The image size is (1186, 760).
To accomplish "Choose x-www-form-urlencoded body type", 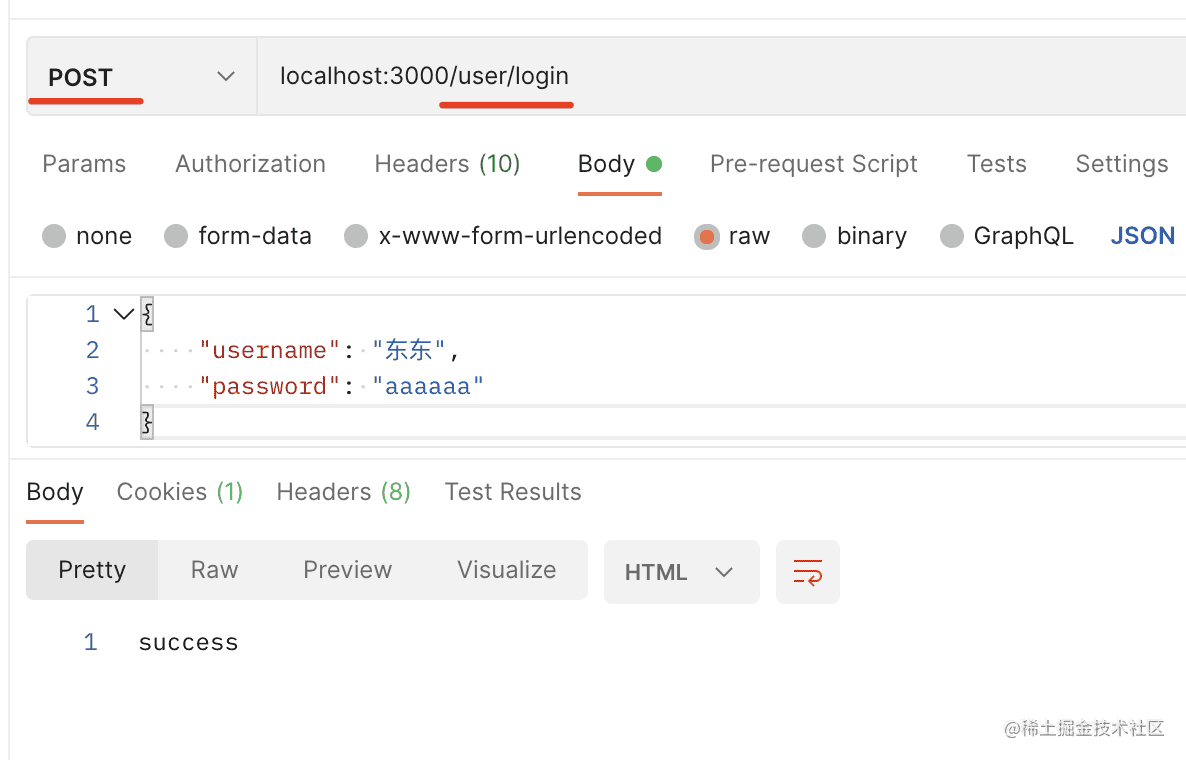I will [x=356, y=237].
